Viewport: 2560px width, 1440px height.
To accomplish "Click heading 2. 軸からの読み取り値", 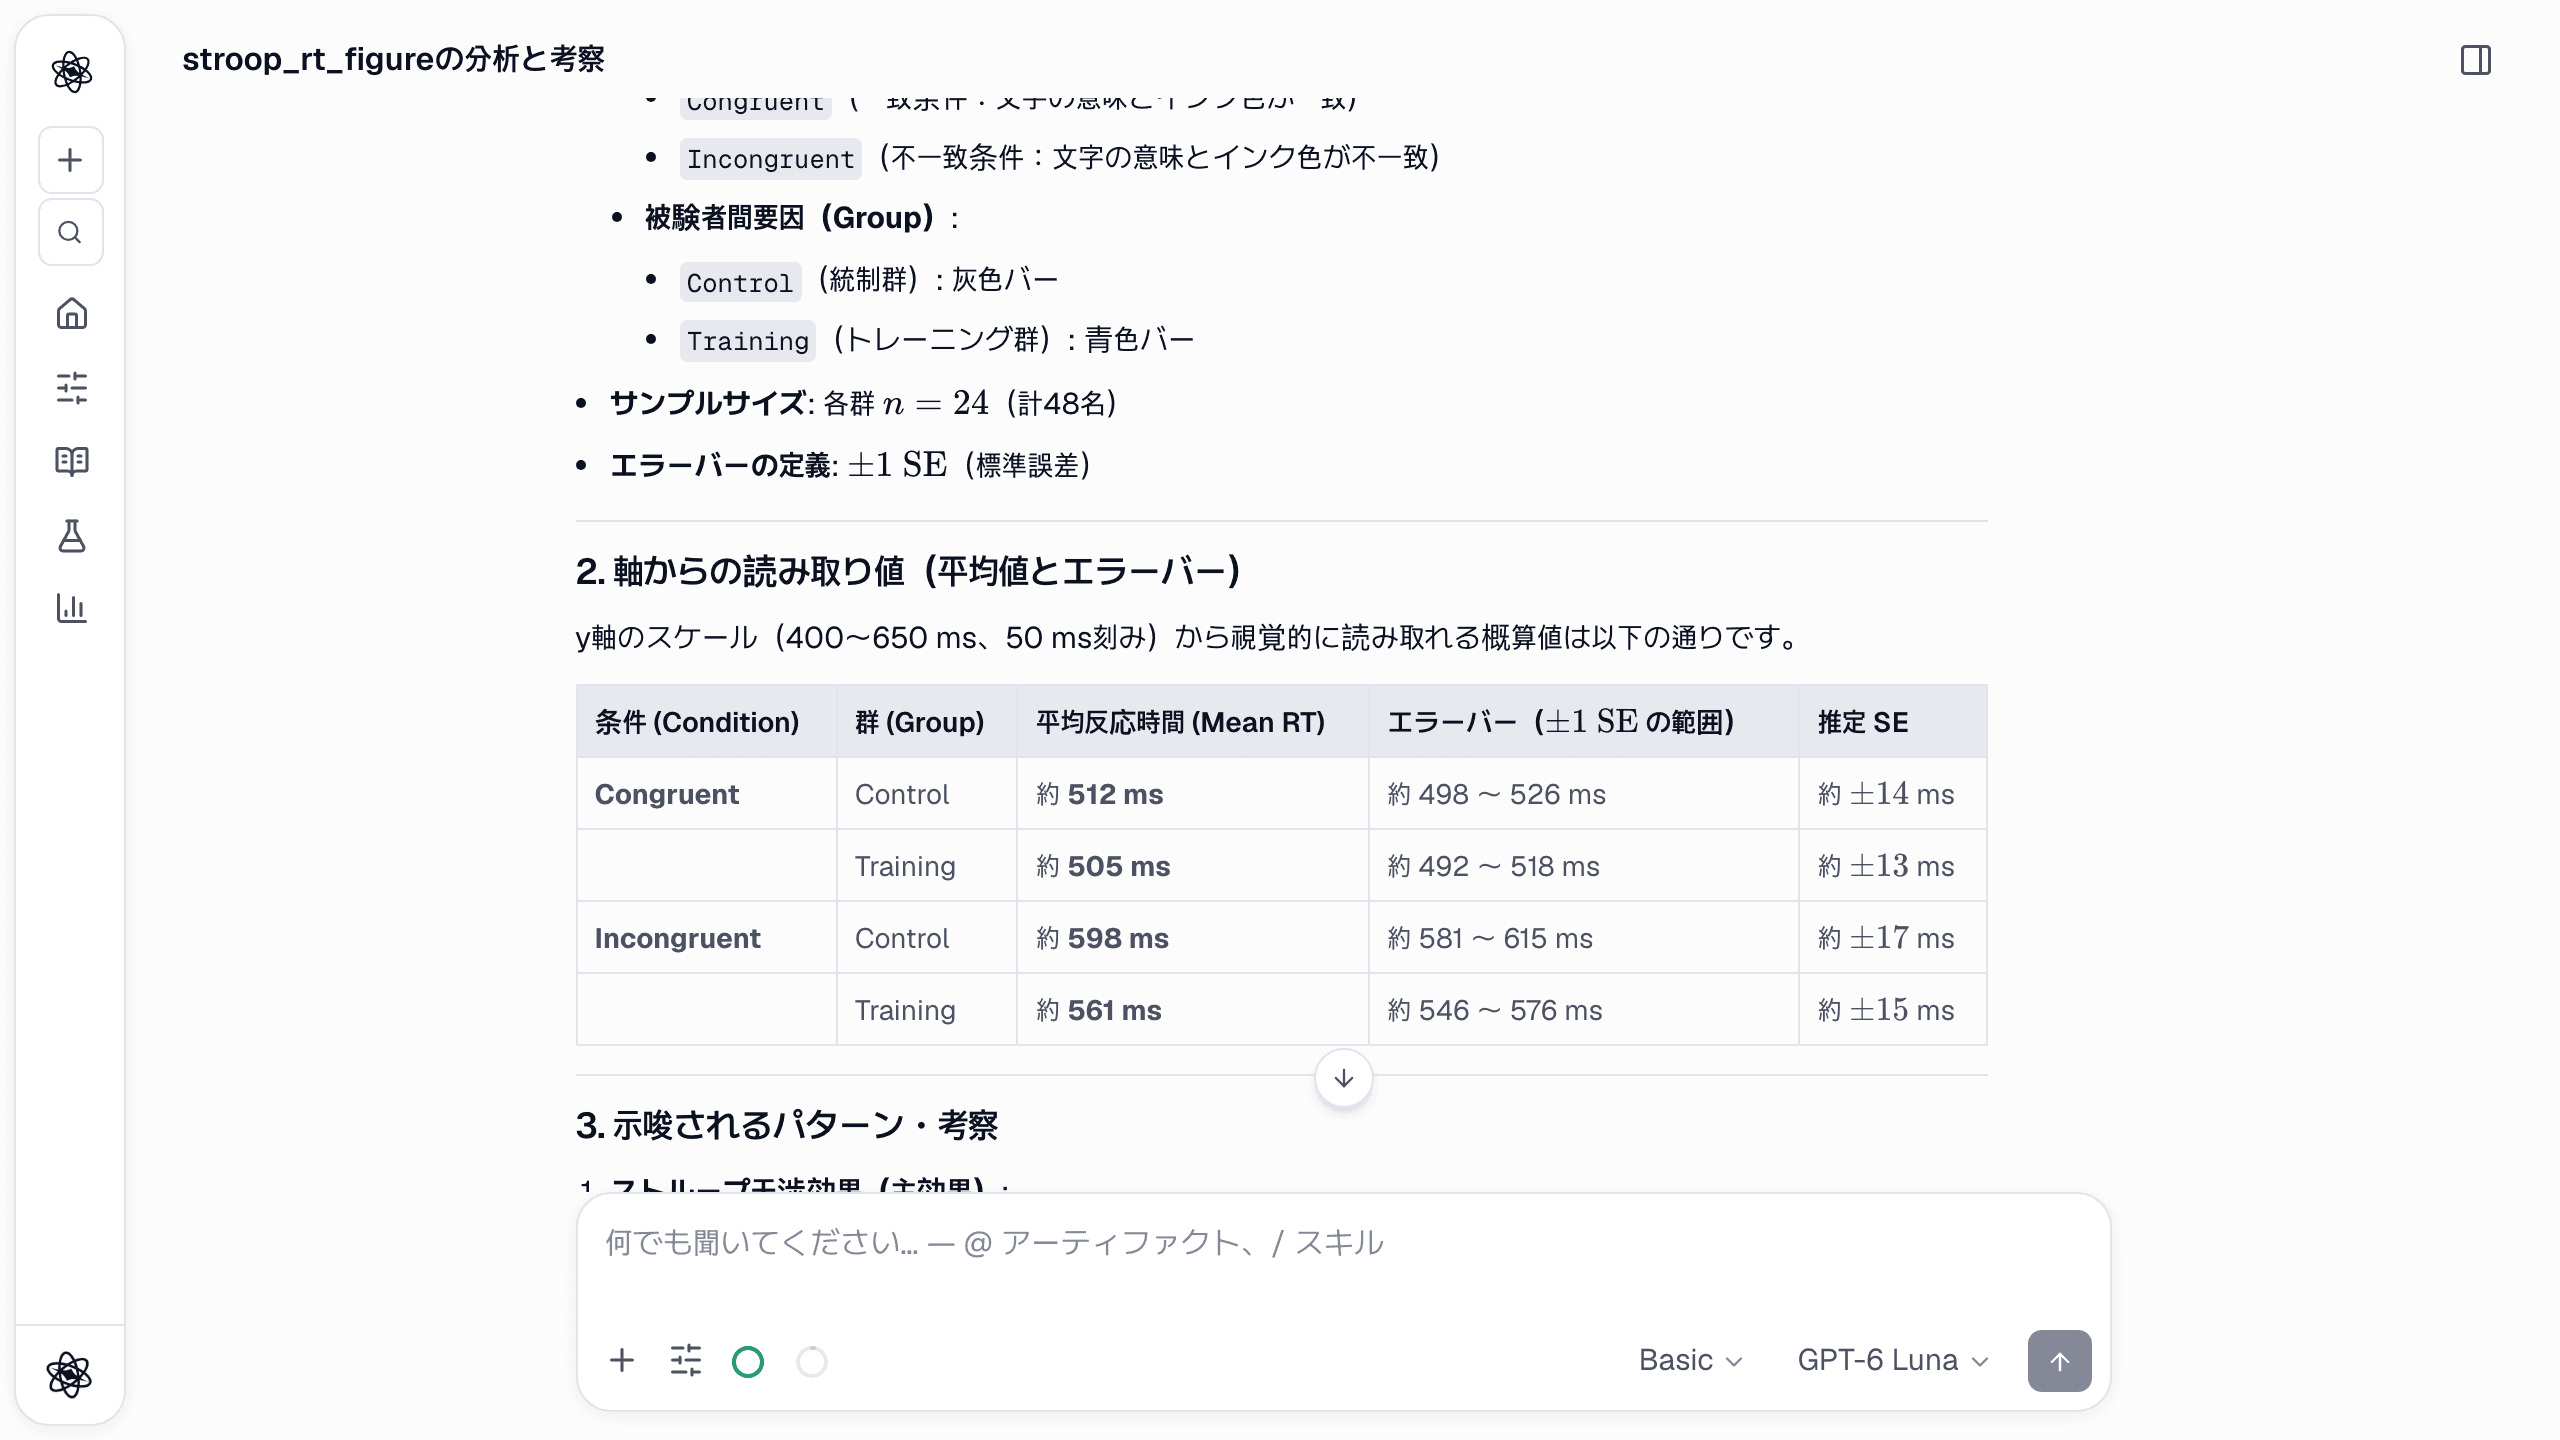I will pos(908,571).
